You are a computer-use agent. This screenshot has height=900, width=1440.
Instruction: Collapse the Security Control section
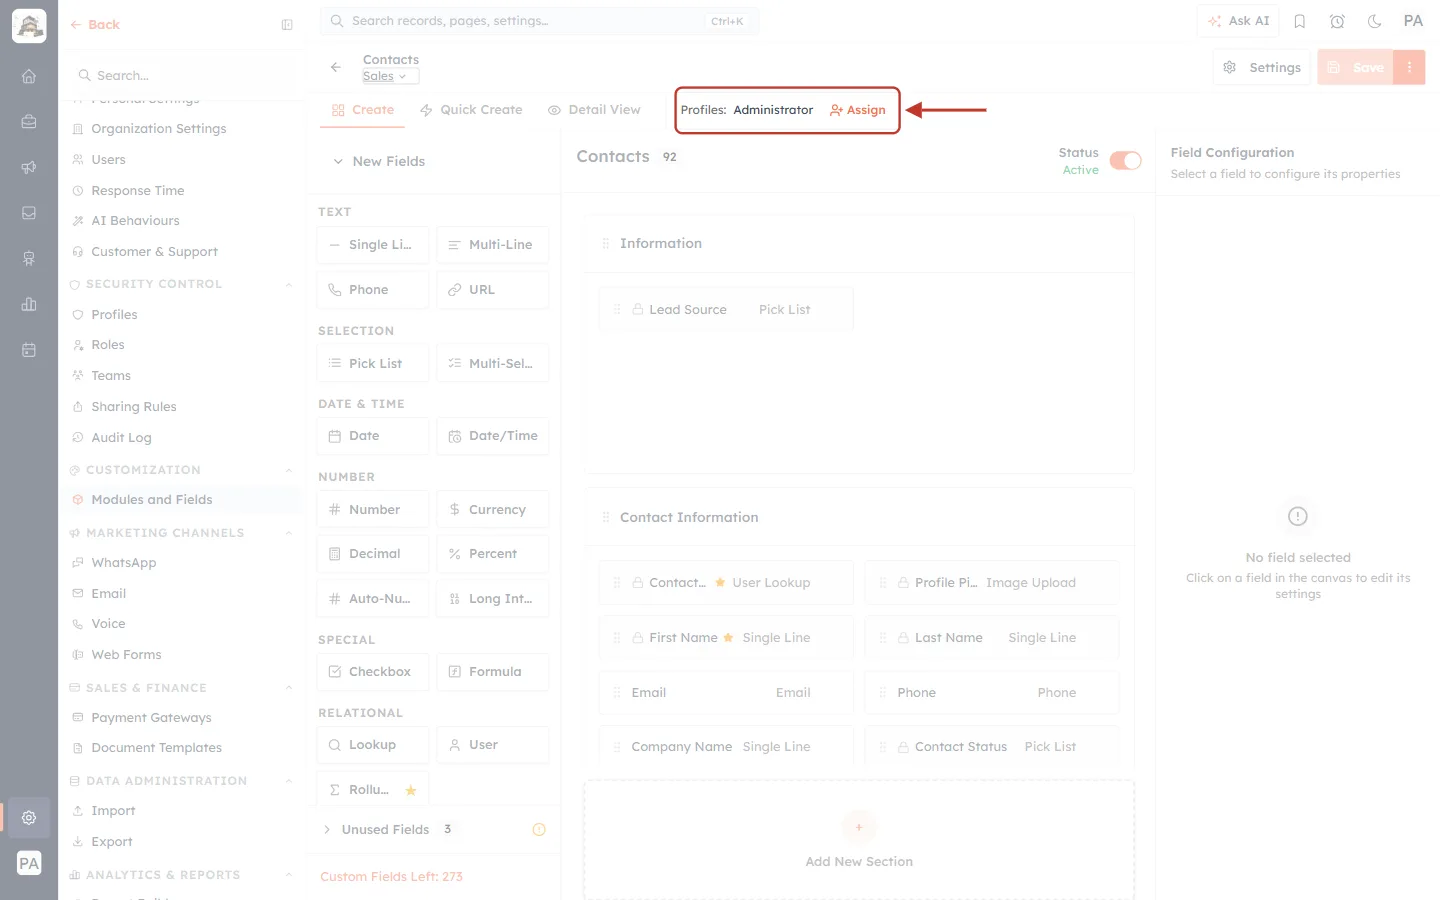click(288, 284)
